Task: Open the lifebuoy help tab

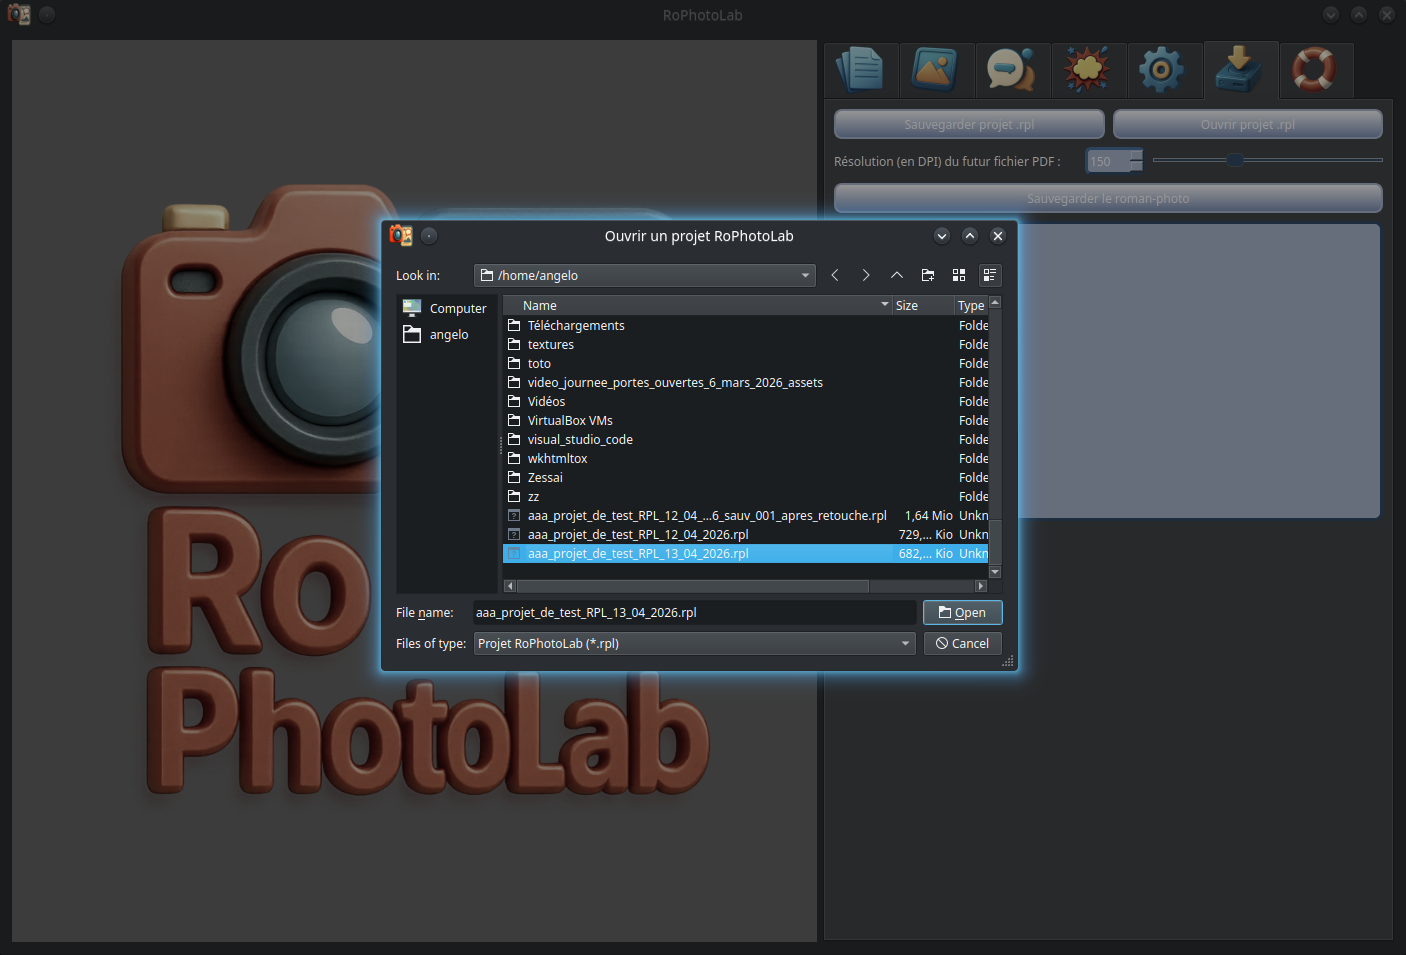Action: pos(1316,70)
